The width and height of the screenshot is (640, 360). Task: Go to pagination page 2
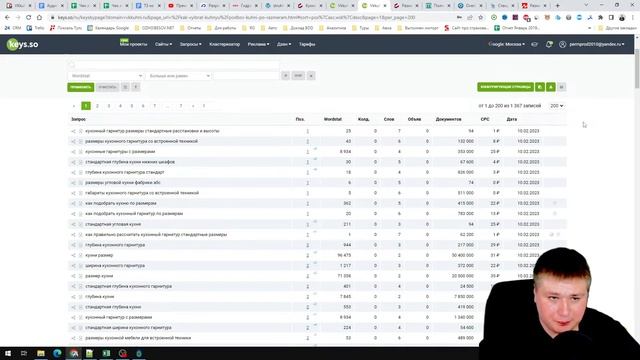click(97, 106)
